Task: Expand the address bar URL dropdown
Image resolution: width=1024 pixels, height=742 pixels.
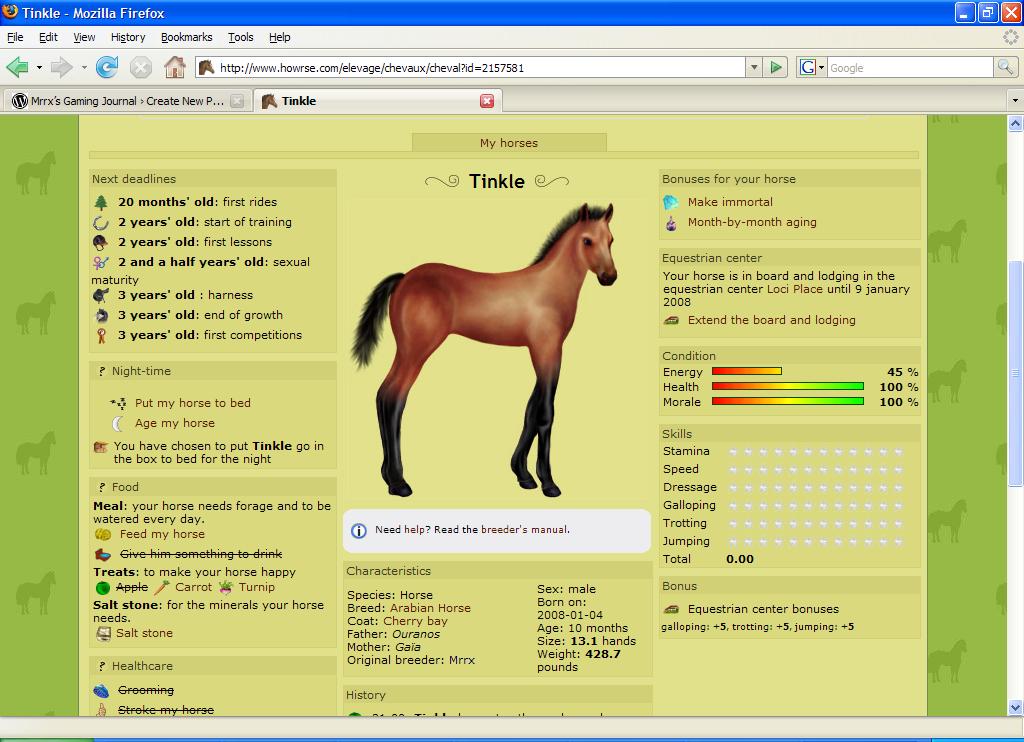Action: [x=754, y=67]
